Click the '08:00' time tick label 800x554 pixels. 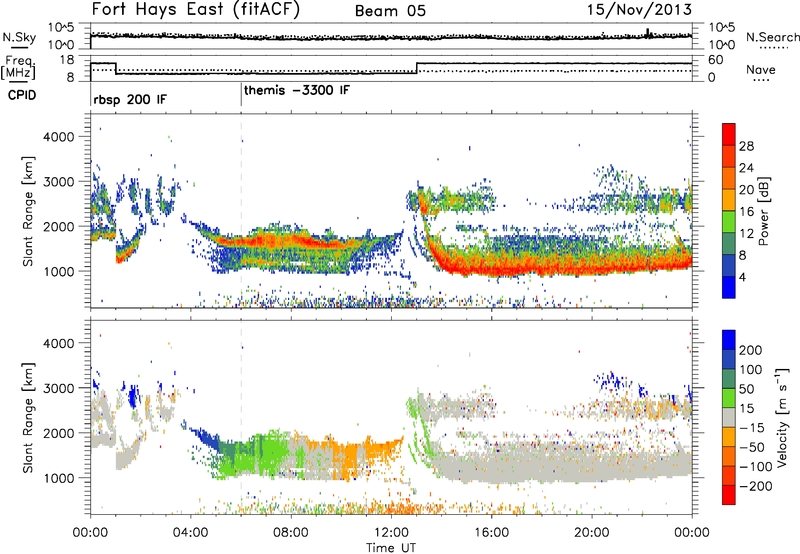pyautogui.click(x=290, y=533)
